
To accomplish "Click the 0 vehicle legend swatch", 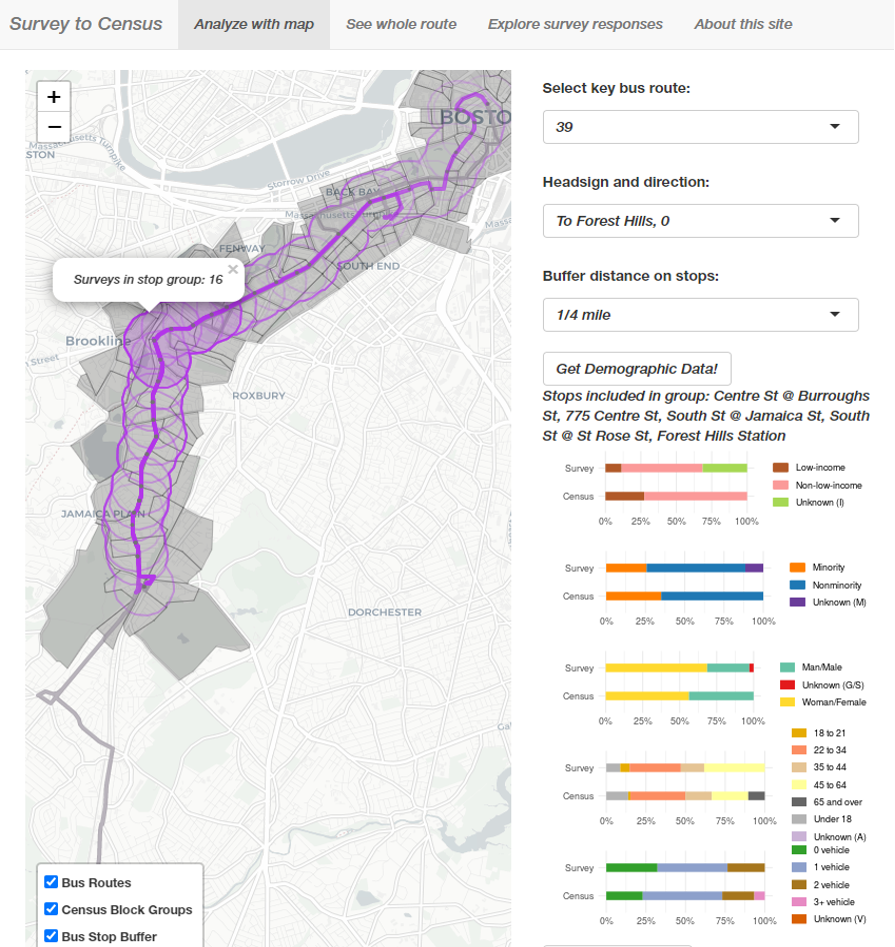I will (797, 850).
